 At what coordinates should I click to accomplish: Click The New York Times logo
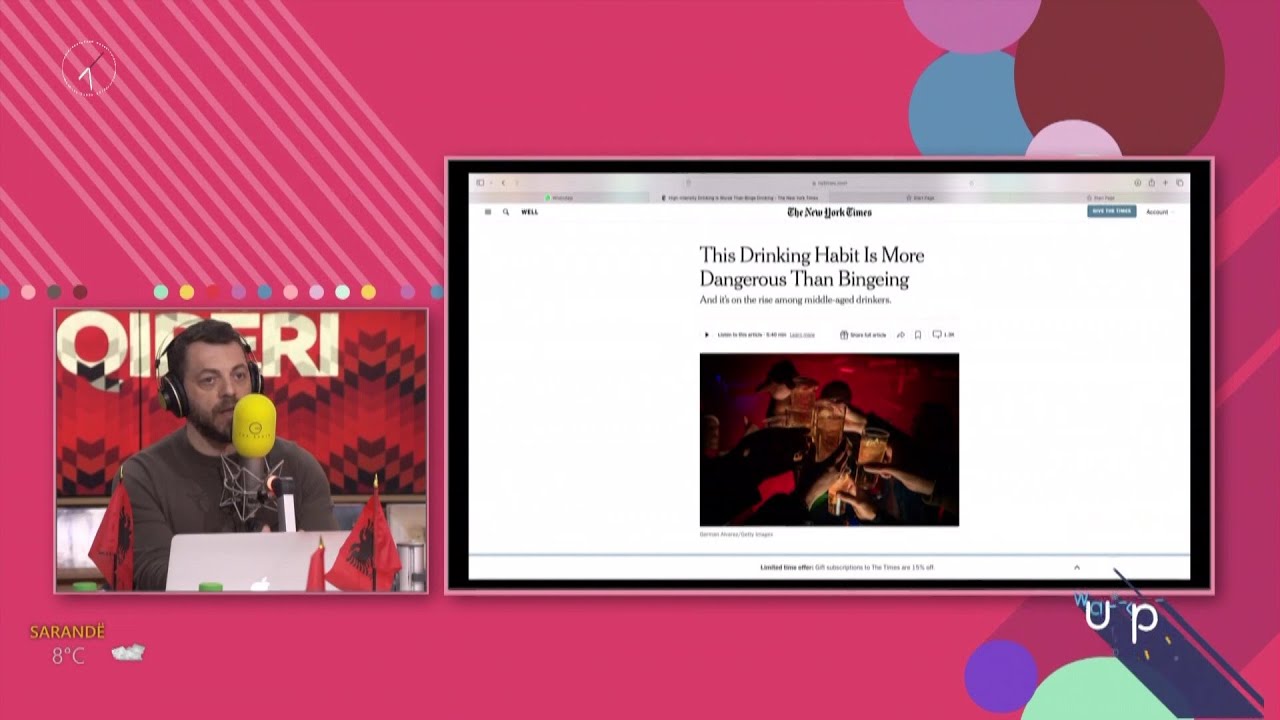(829, 212)
